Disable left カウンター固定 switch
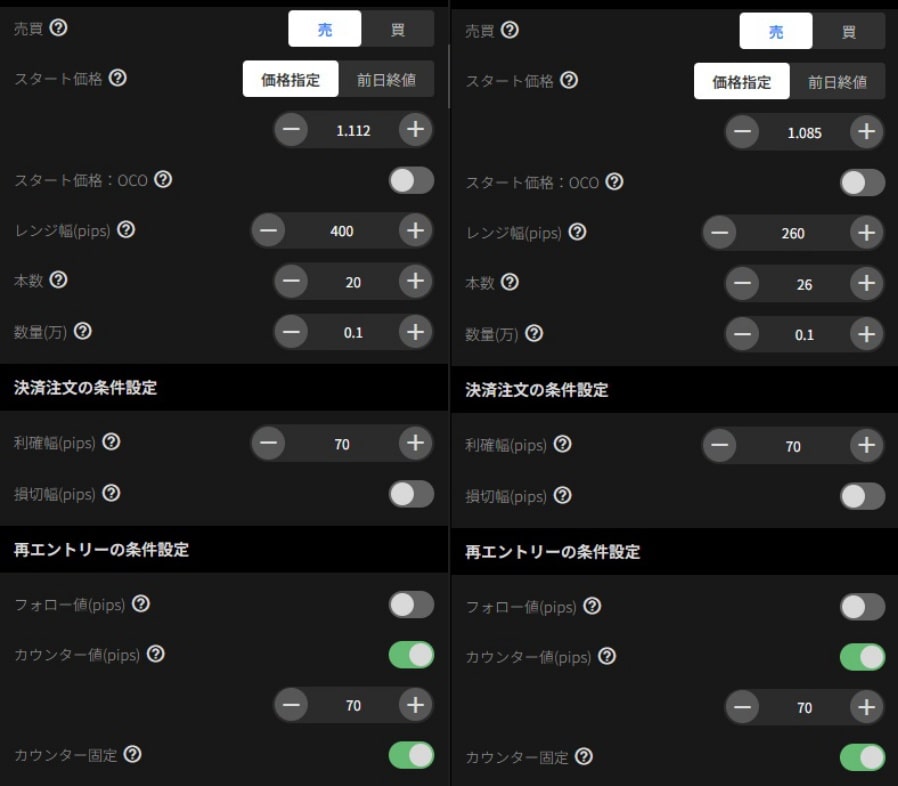 coord(411,755)
